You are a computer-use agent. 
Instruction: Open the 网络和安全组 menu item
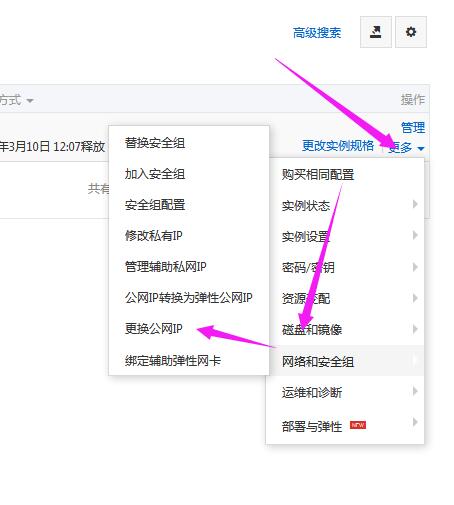(345, 361)
